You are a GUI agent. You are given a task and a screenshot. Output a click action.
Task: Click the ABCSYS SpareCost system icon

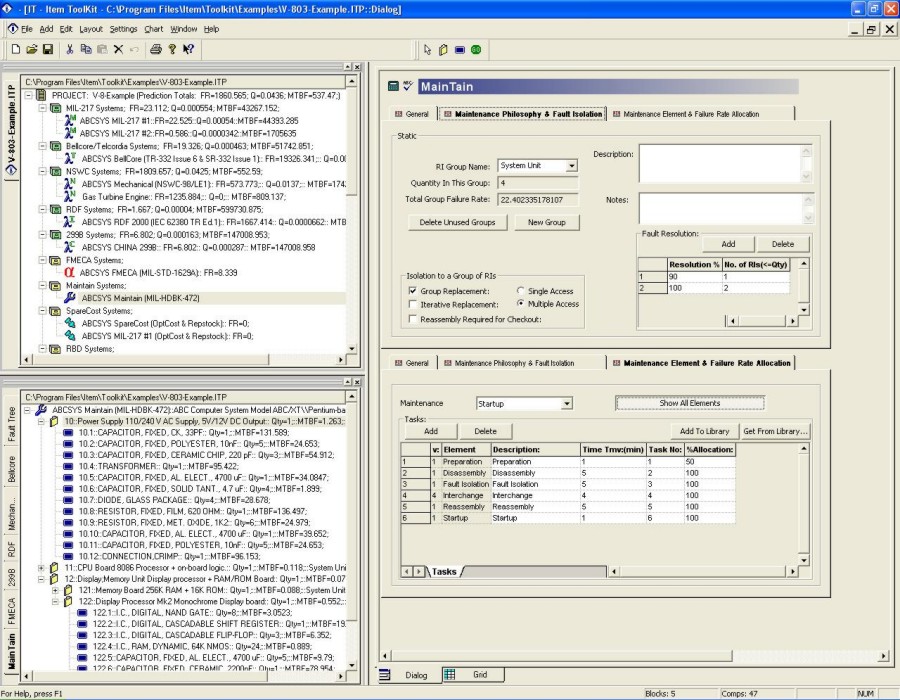[70, 323]
